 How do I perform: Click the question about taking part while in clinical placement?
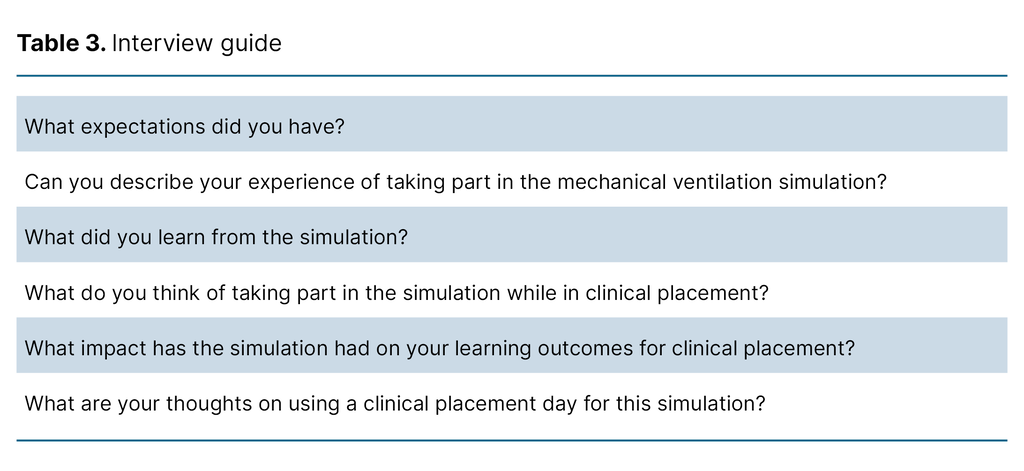click(395, 294)
